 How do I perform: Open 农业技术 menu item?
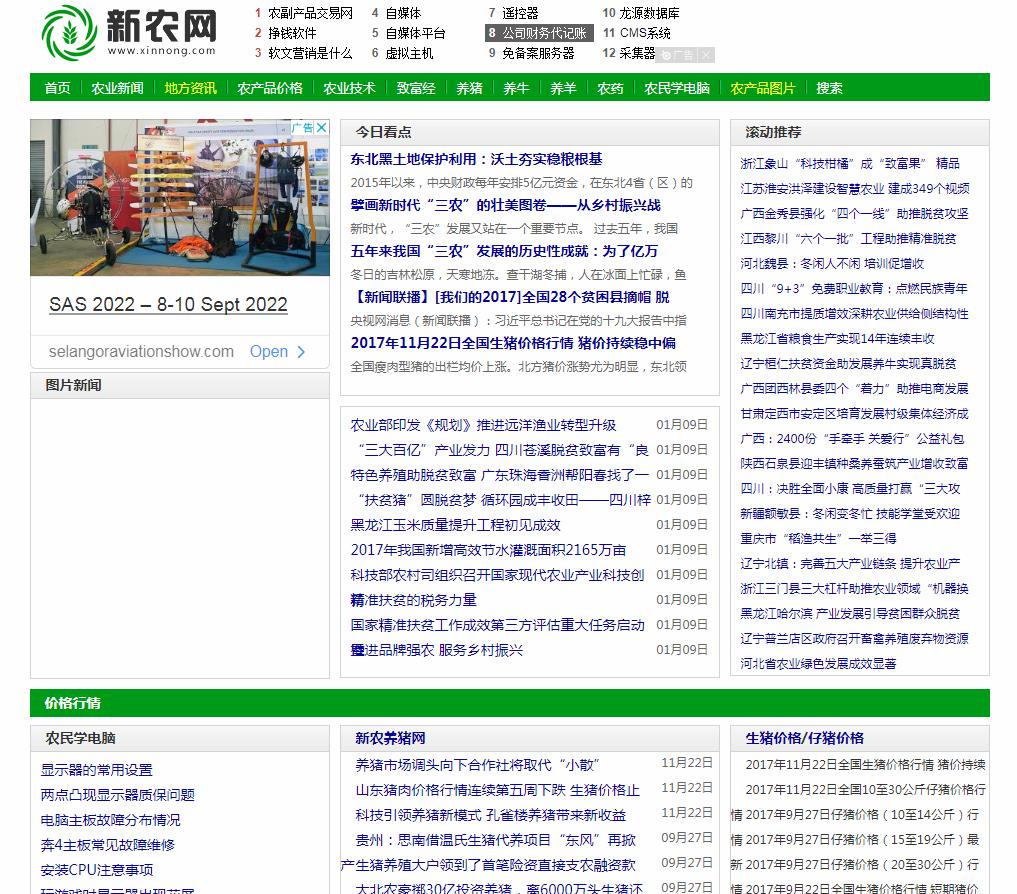coord(350,88)
